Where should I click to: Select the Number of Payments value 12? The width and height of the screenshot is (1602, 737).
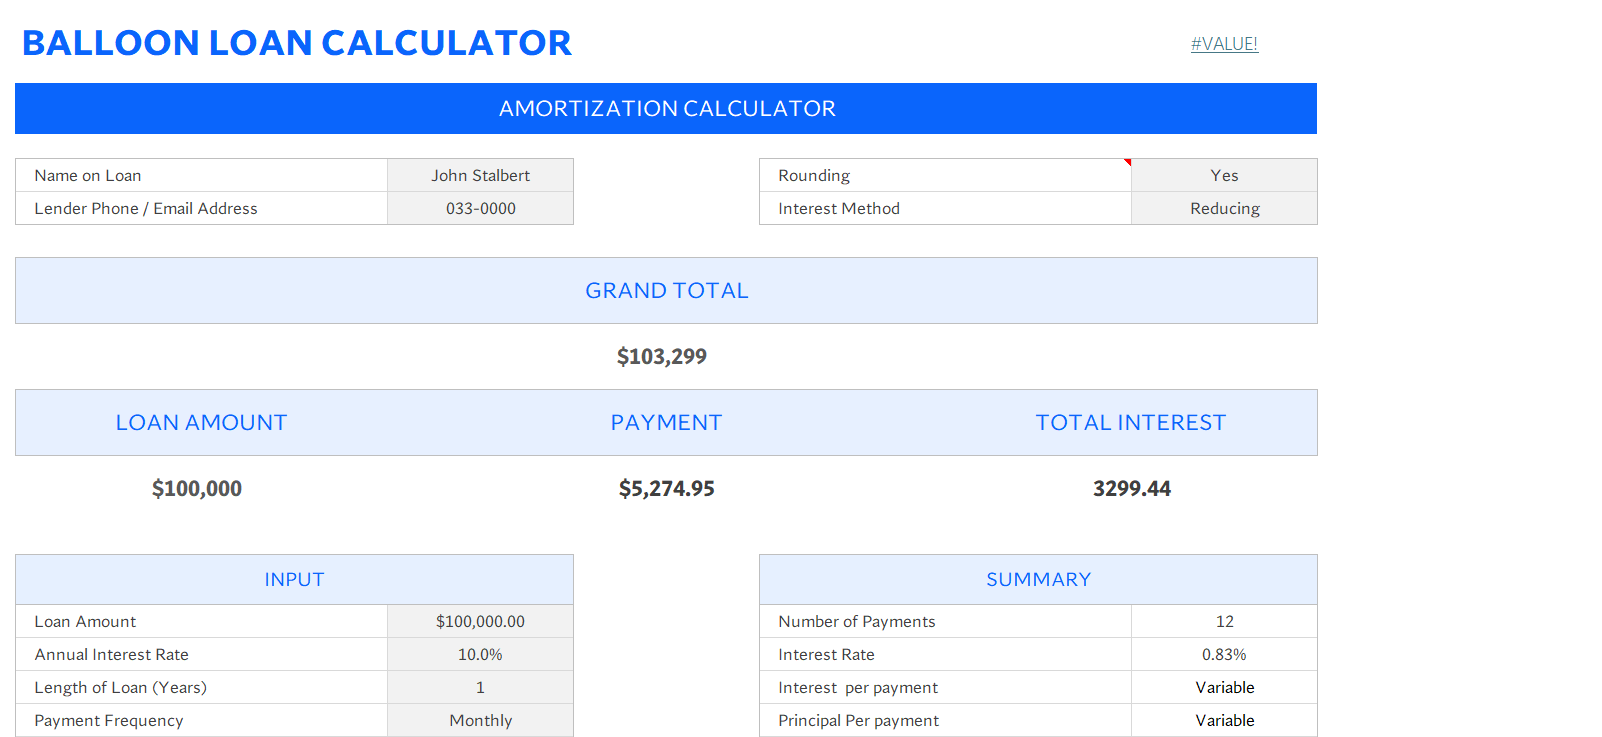[1224, 621]
